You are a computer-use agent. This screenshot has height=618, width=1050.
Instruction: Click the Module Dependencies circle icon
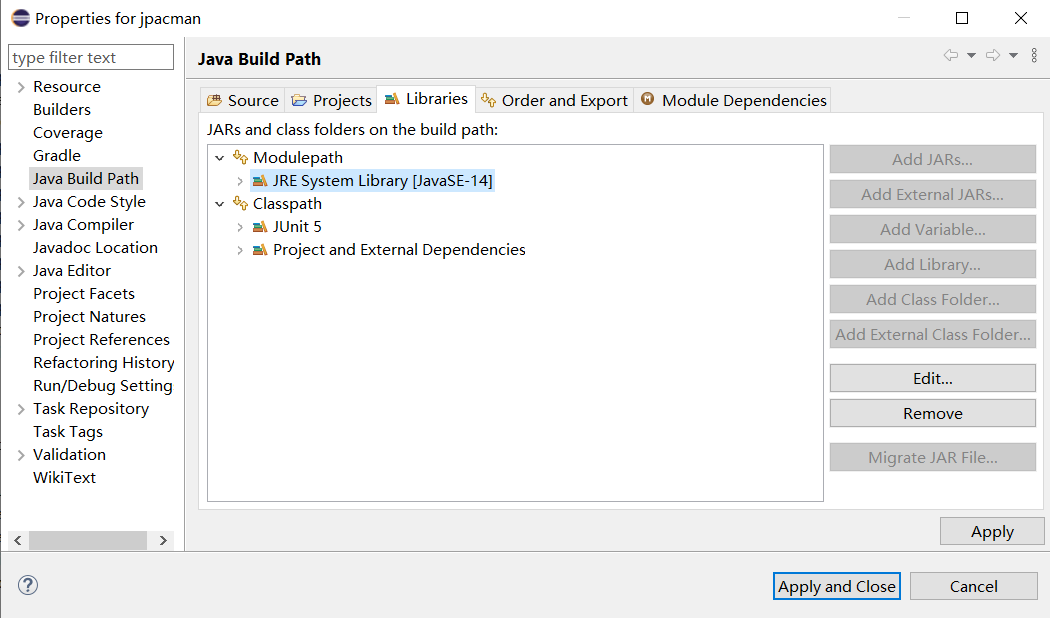[648, 99]
